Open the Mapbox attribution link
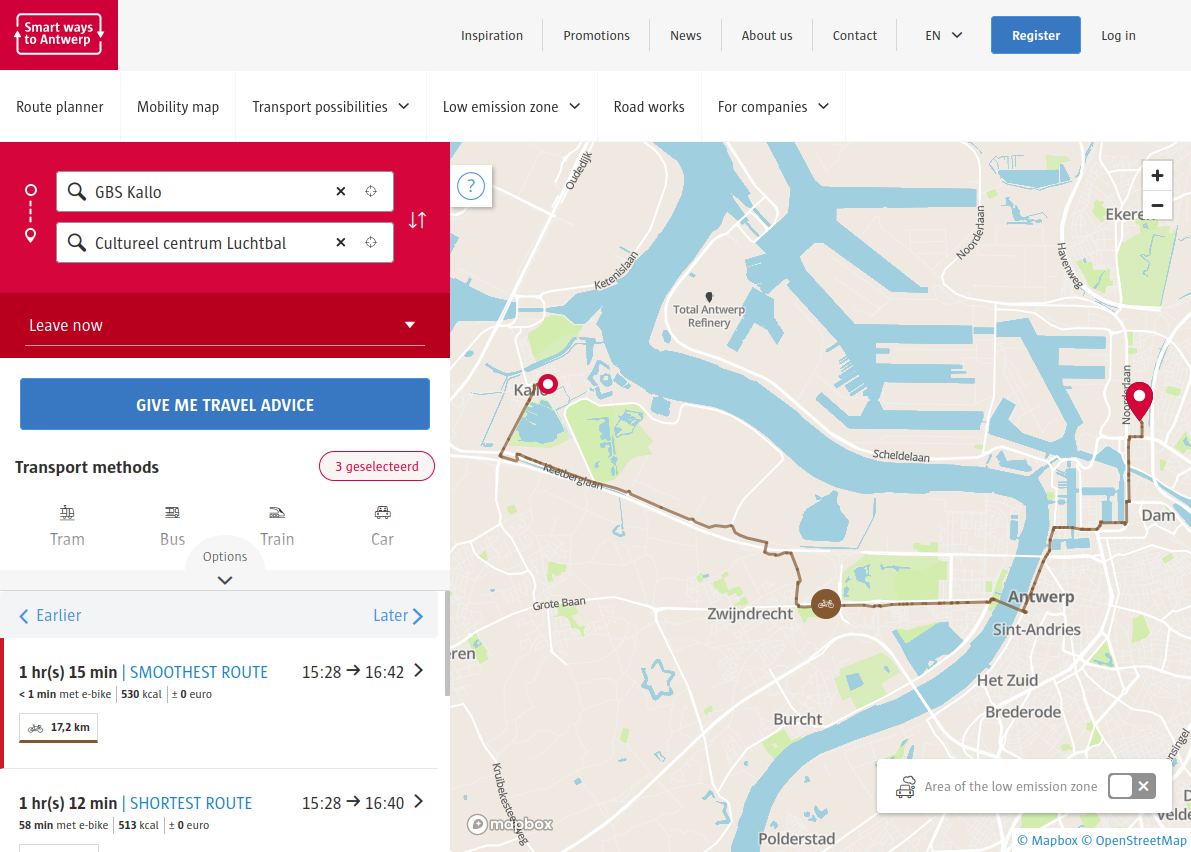The image size is (1191, 852). coord(1047,840)
